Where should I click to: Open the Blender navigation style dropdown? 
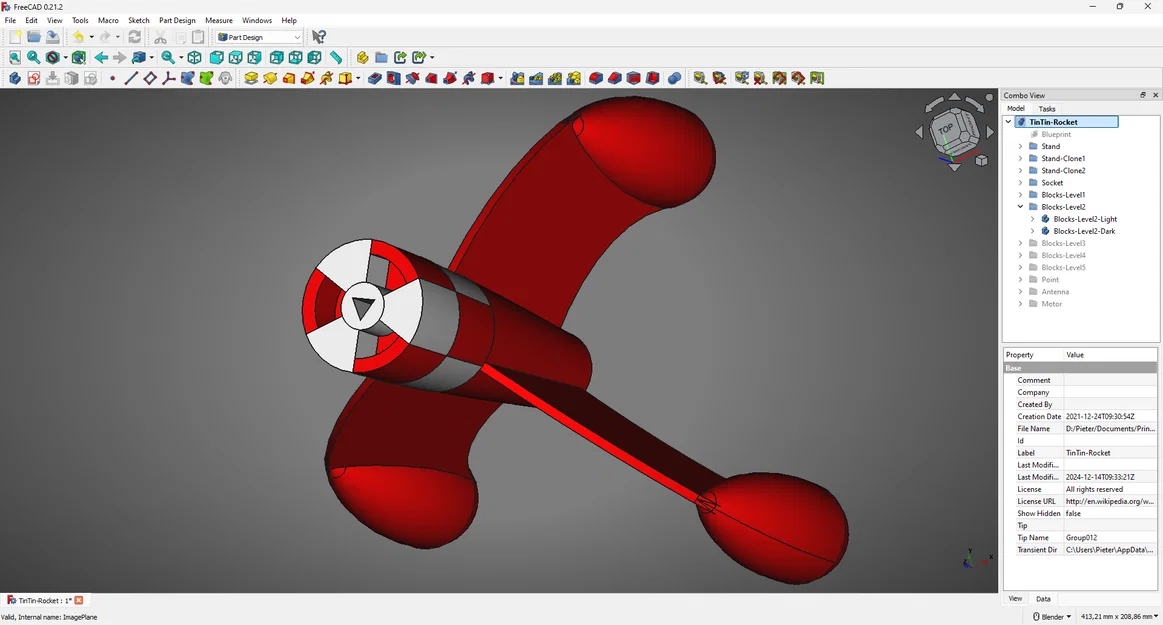(x=1052, y=617)
